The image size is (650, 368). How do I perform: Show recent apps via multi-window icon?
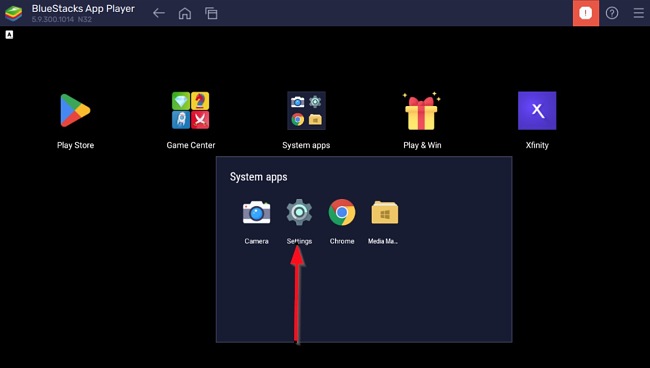[x=211, y=13]
